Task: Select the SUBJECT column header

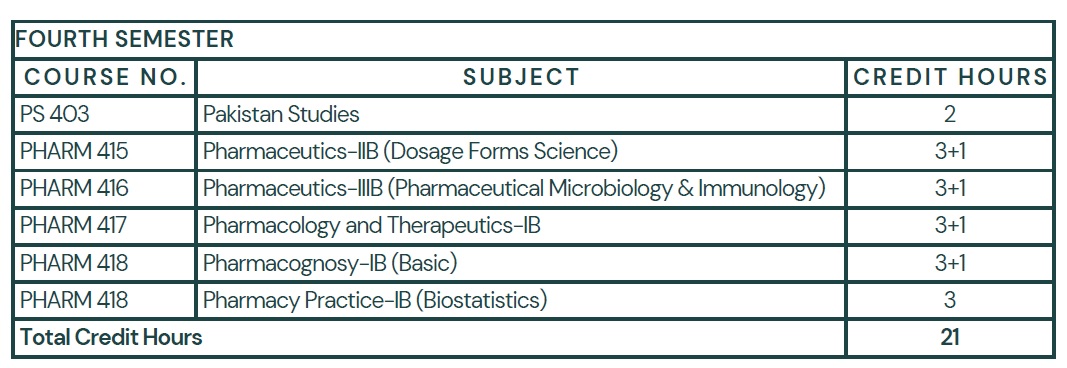Action: click(521, 77)
